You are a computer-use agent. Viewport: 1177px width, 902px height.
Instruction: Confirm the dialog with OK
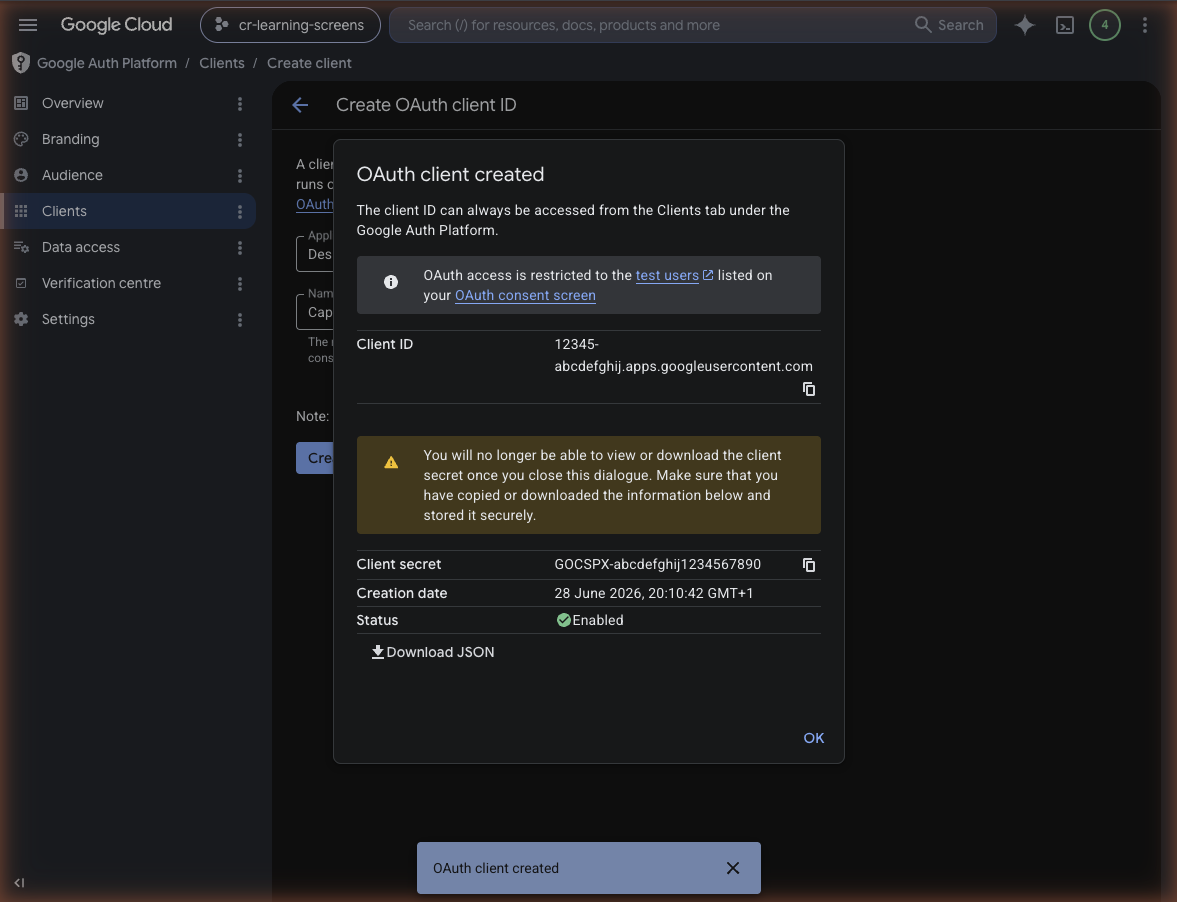814,738
